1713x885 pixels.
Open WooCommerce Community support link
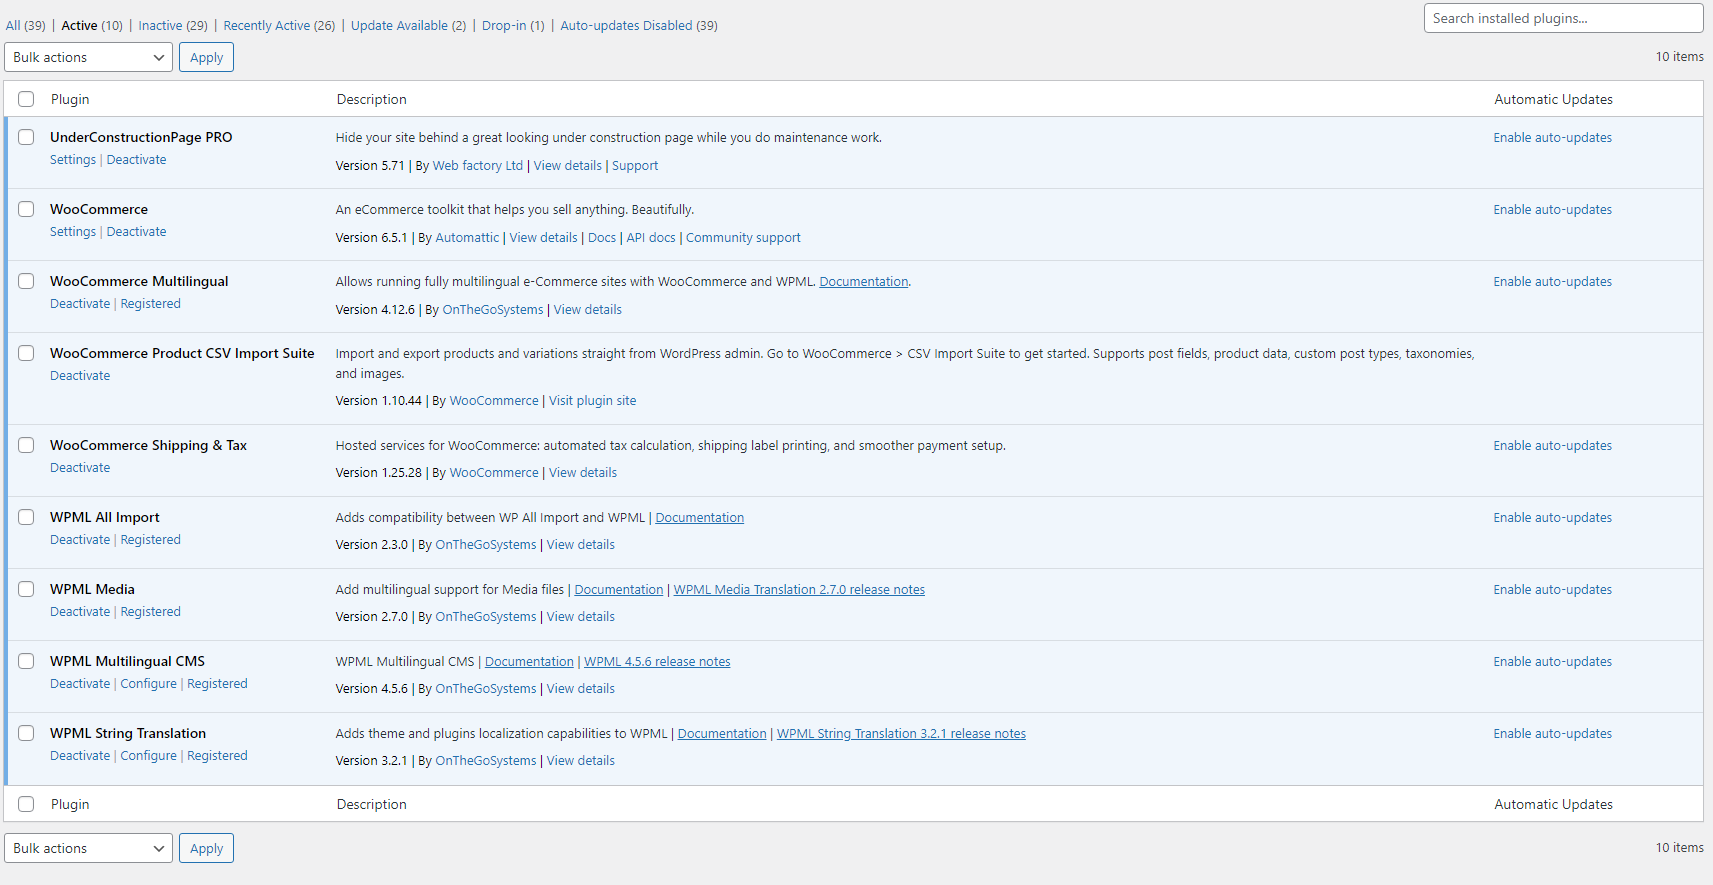click(x=743, y=238)
